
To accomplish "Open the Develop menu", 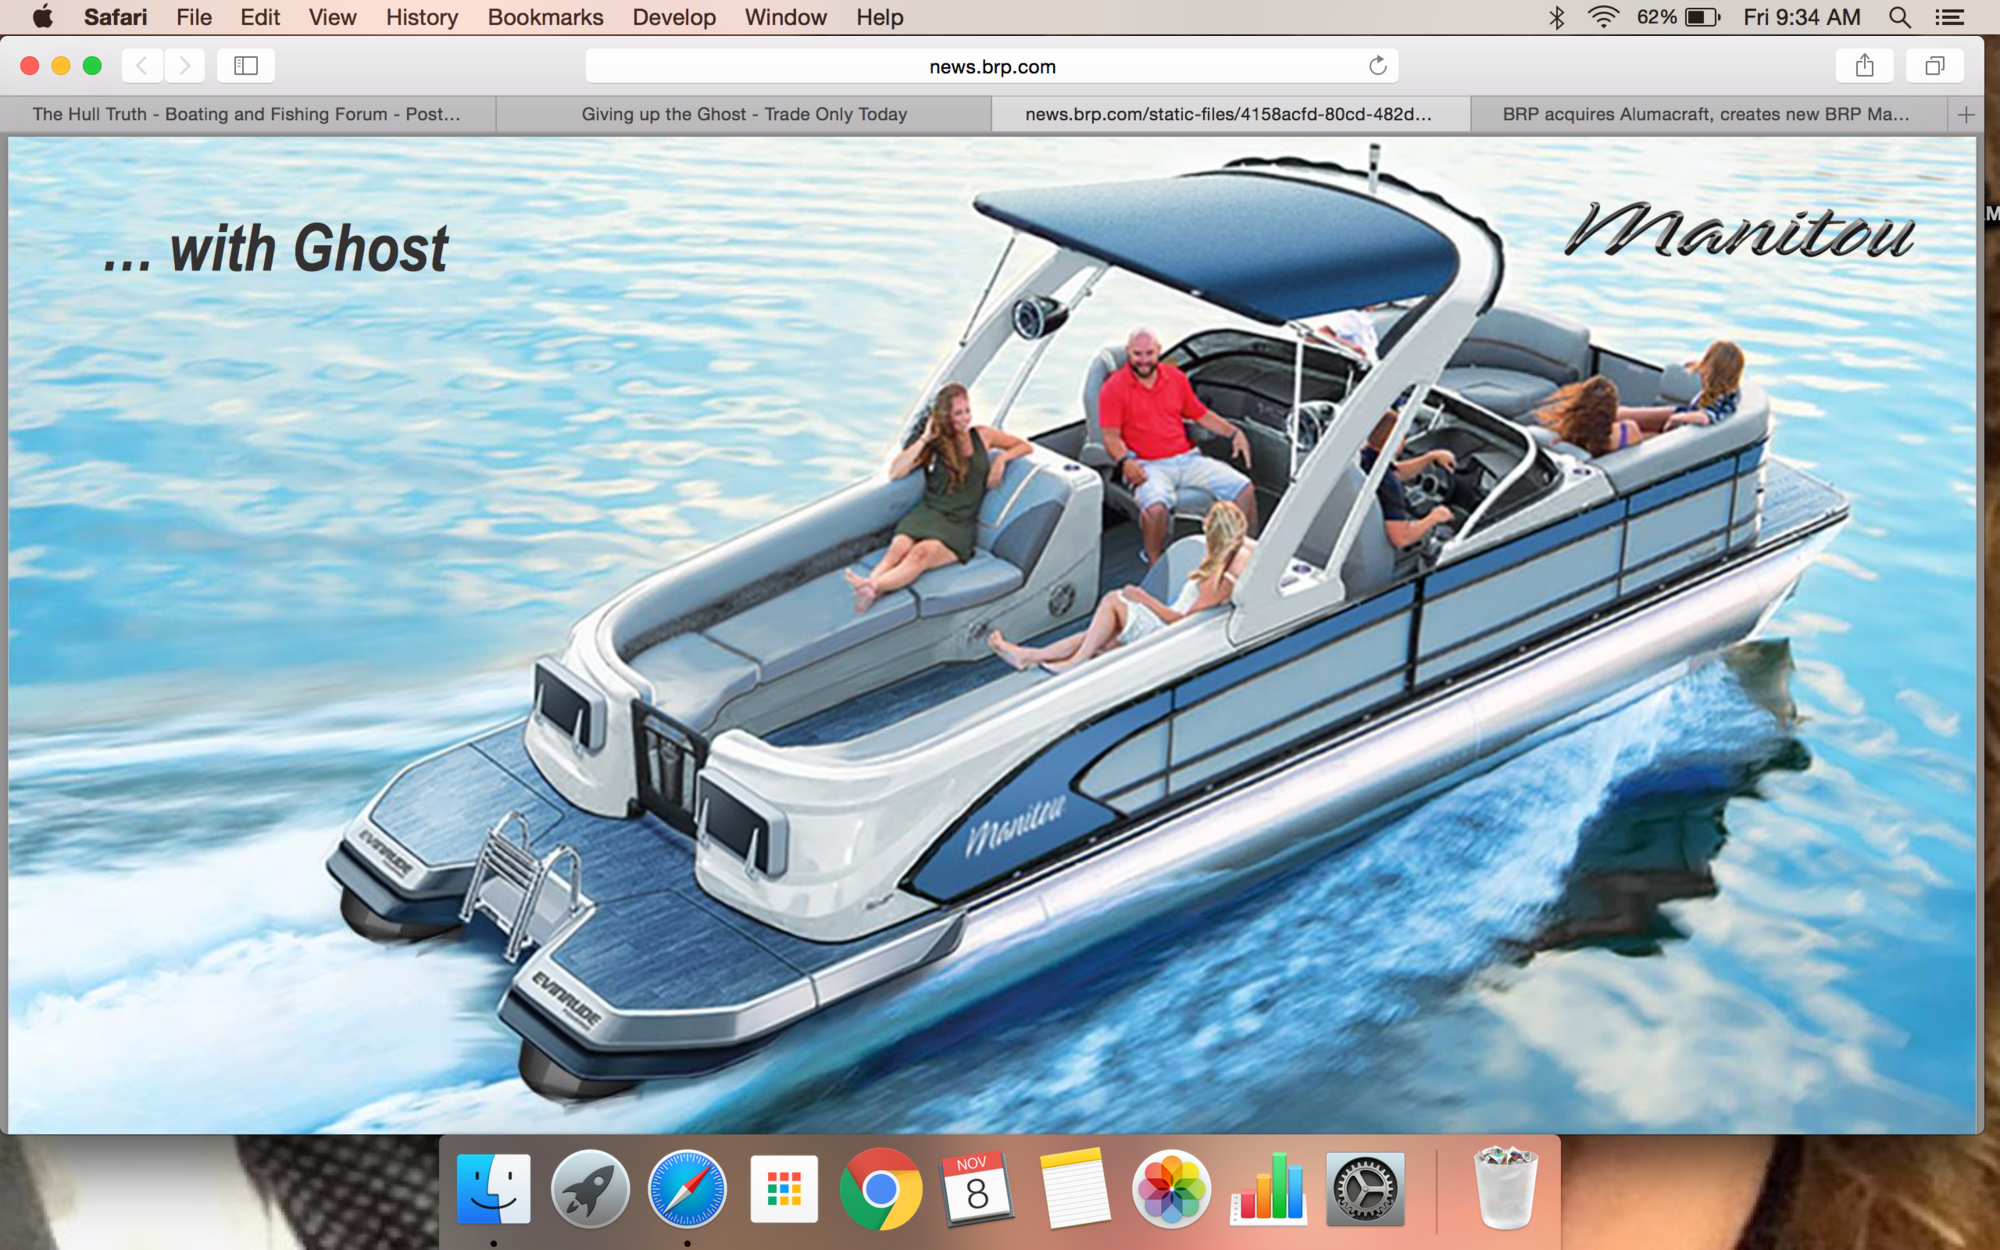I will click(x=674, y=17).
